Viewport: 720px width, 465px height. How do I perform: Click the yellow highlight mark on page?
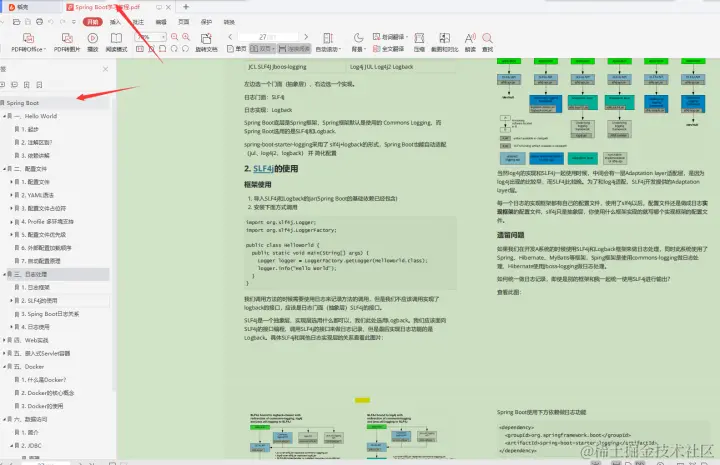coord(362,400)
